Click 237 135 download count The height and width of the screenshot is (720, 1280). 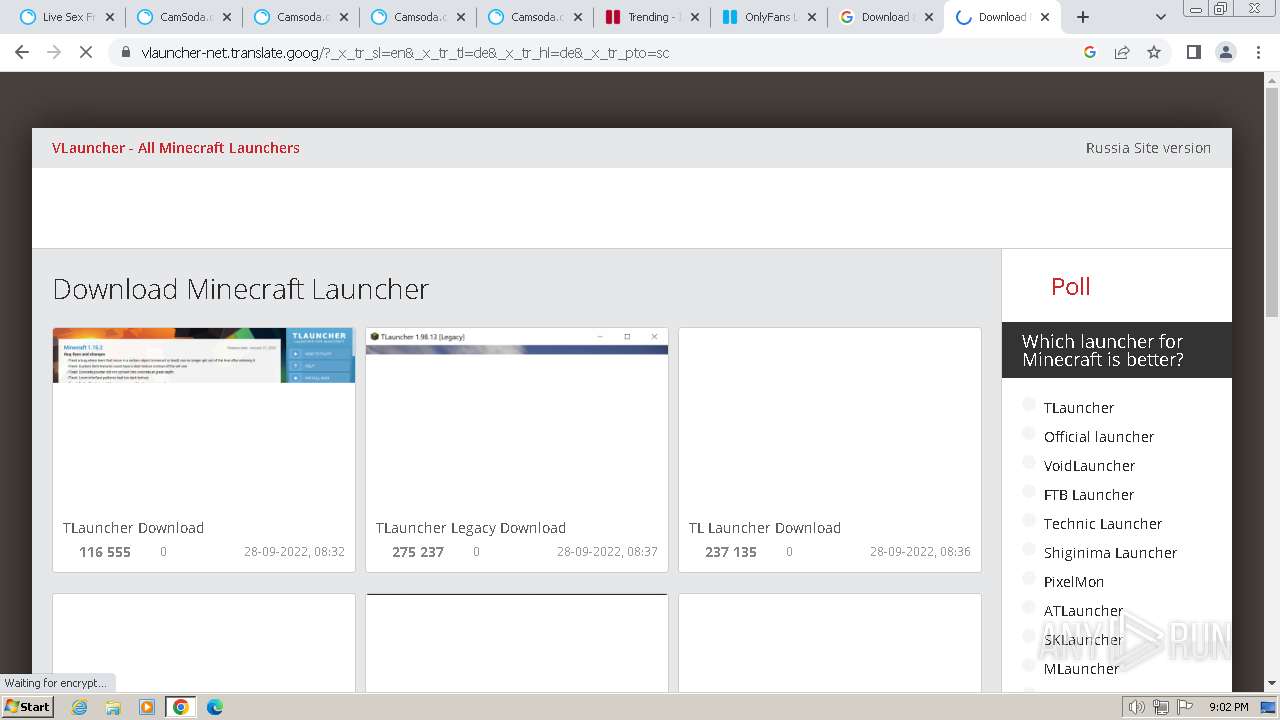pyautogui.click(x=731, y=552)
